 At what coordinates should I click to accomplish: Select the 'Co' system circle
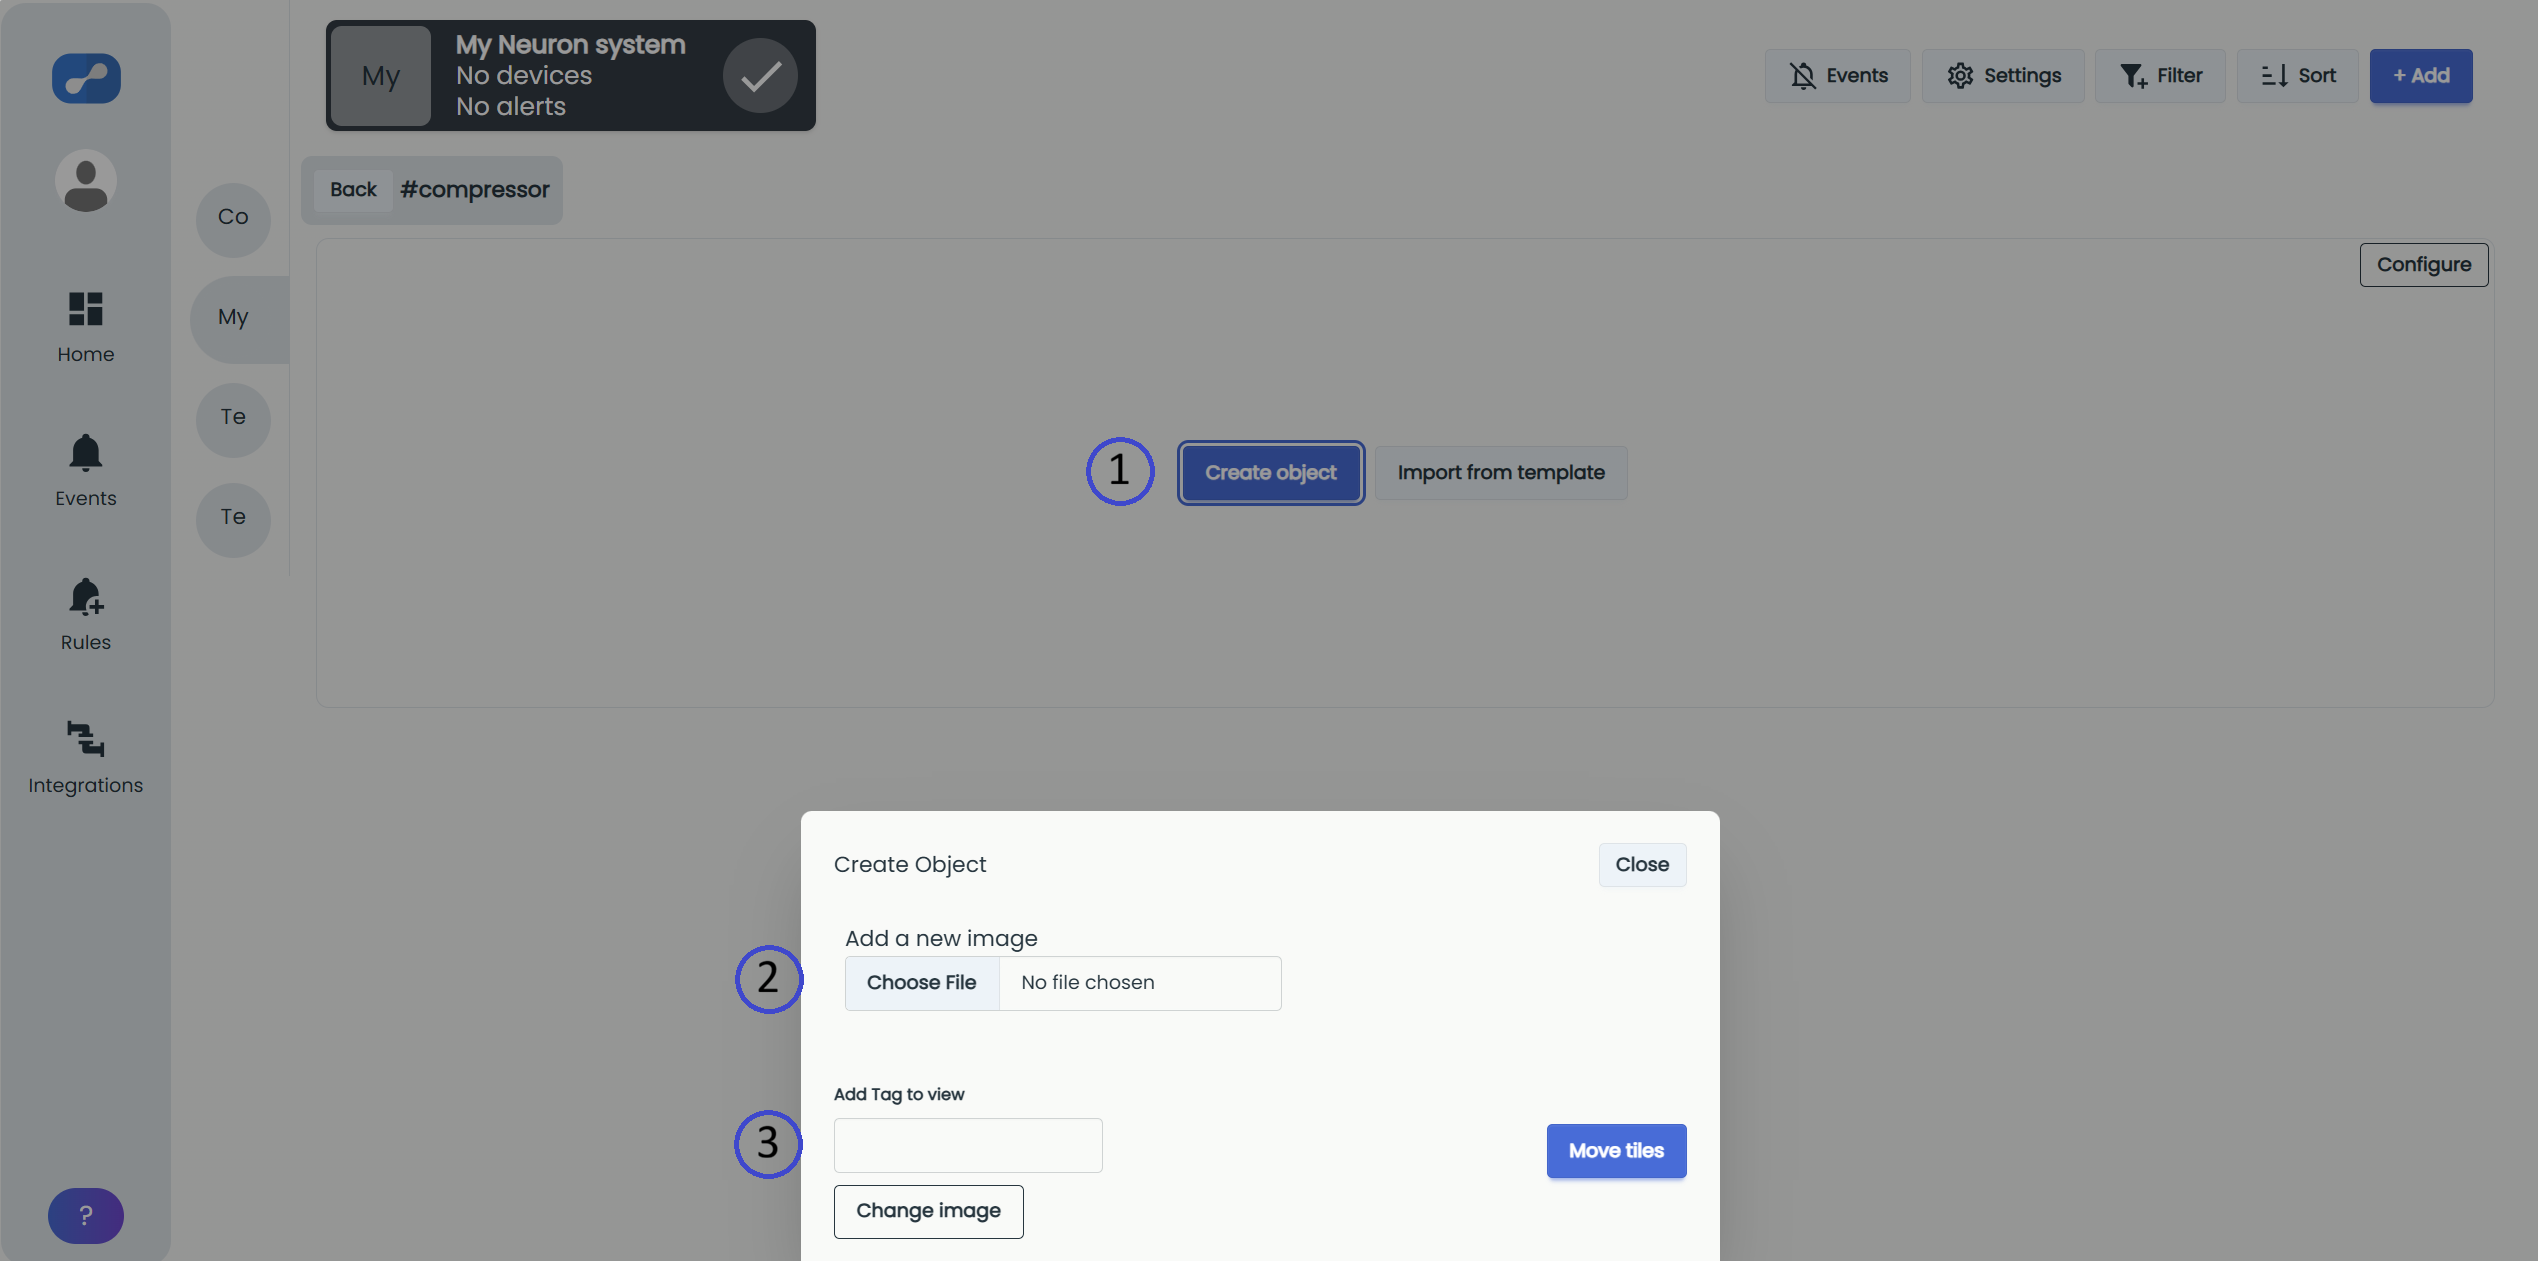[233, 218]
